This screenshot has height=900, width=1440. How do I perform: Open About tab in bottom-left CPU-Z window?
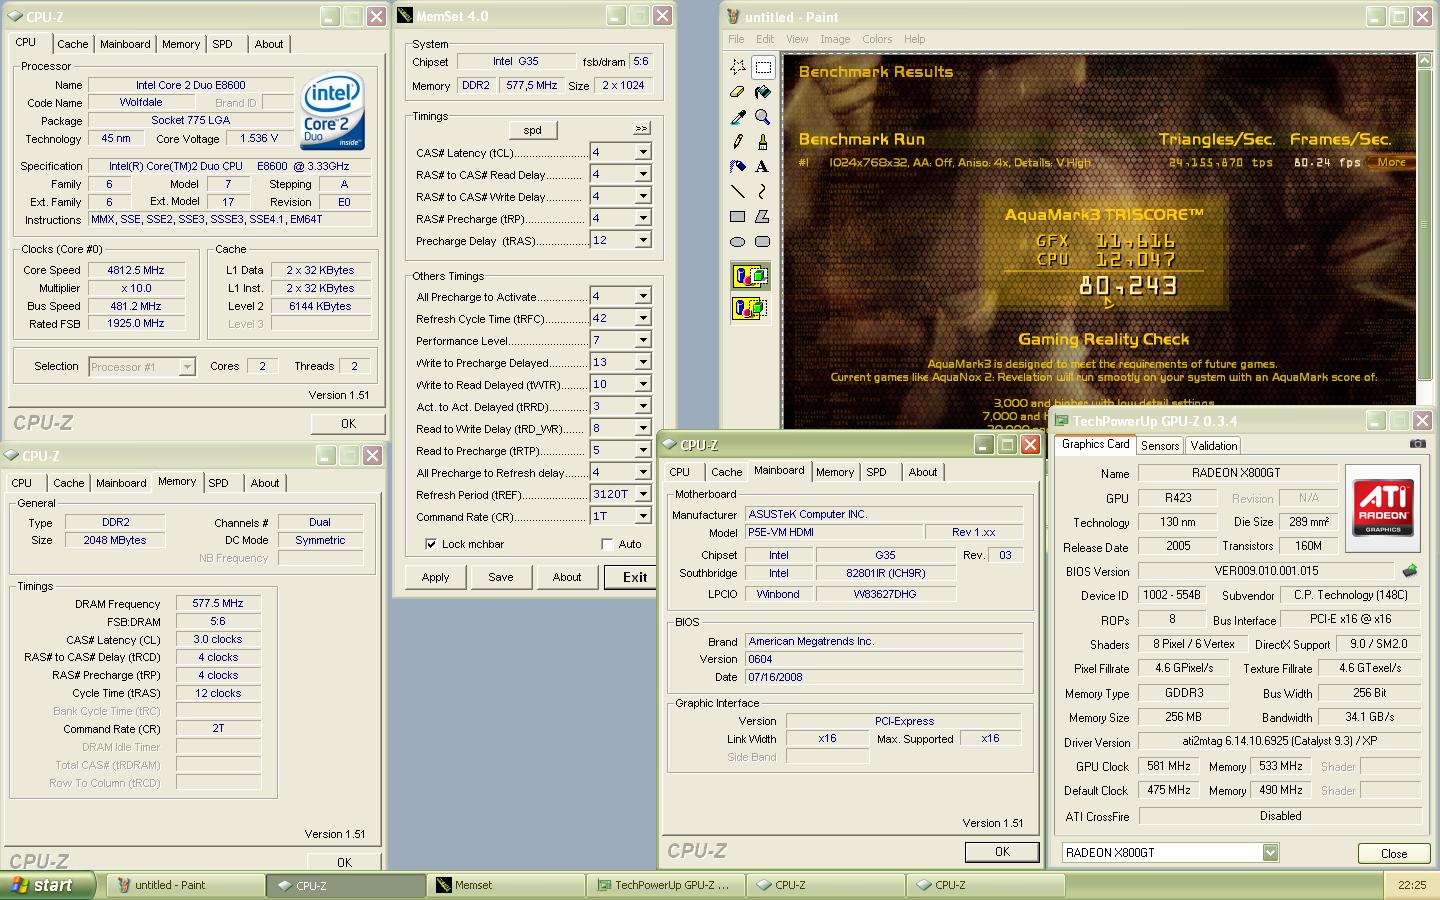[x=265, y=483]
